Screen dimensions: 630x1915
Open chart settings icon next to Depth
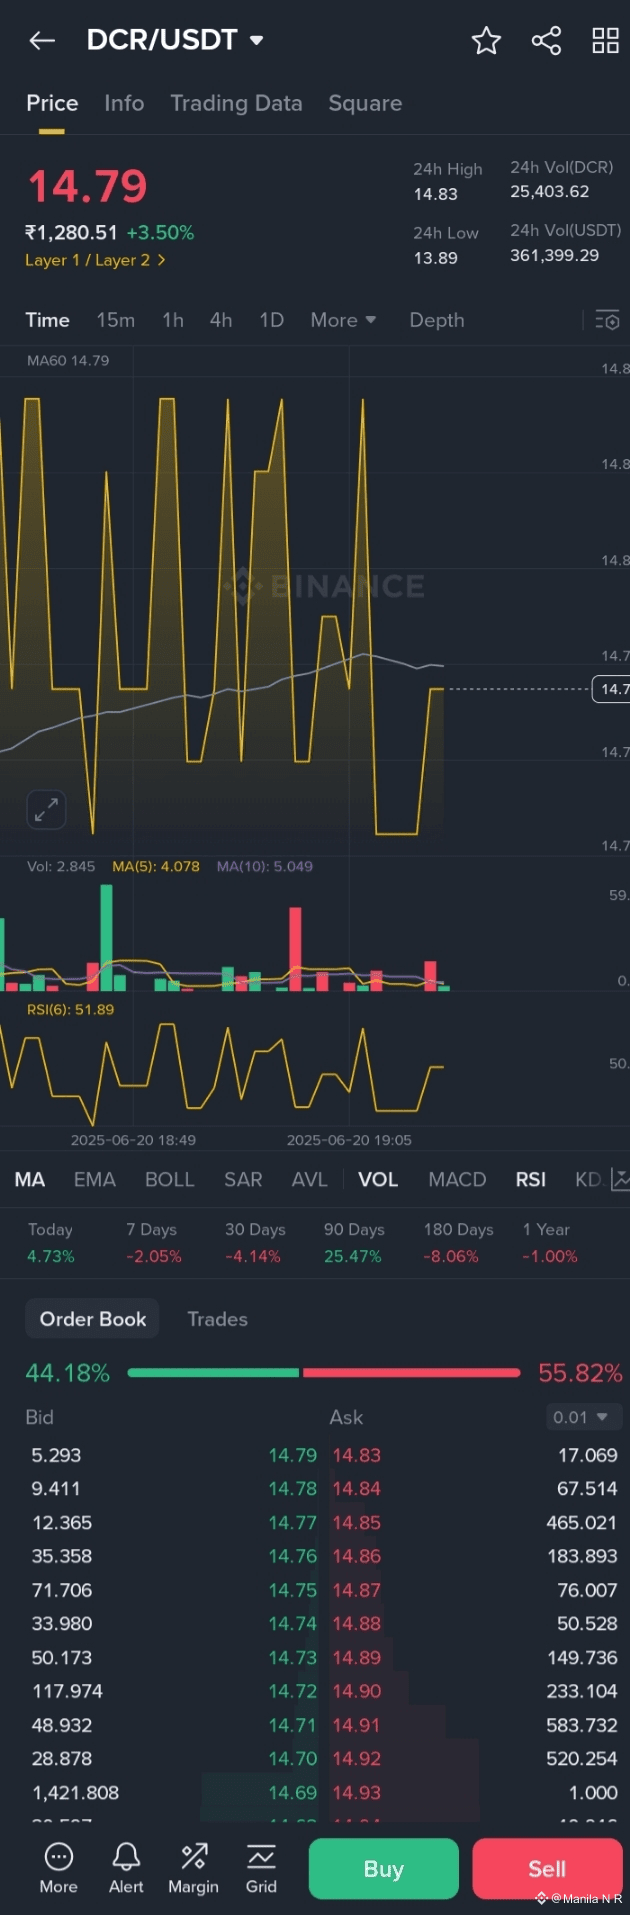click(607, 320)
